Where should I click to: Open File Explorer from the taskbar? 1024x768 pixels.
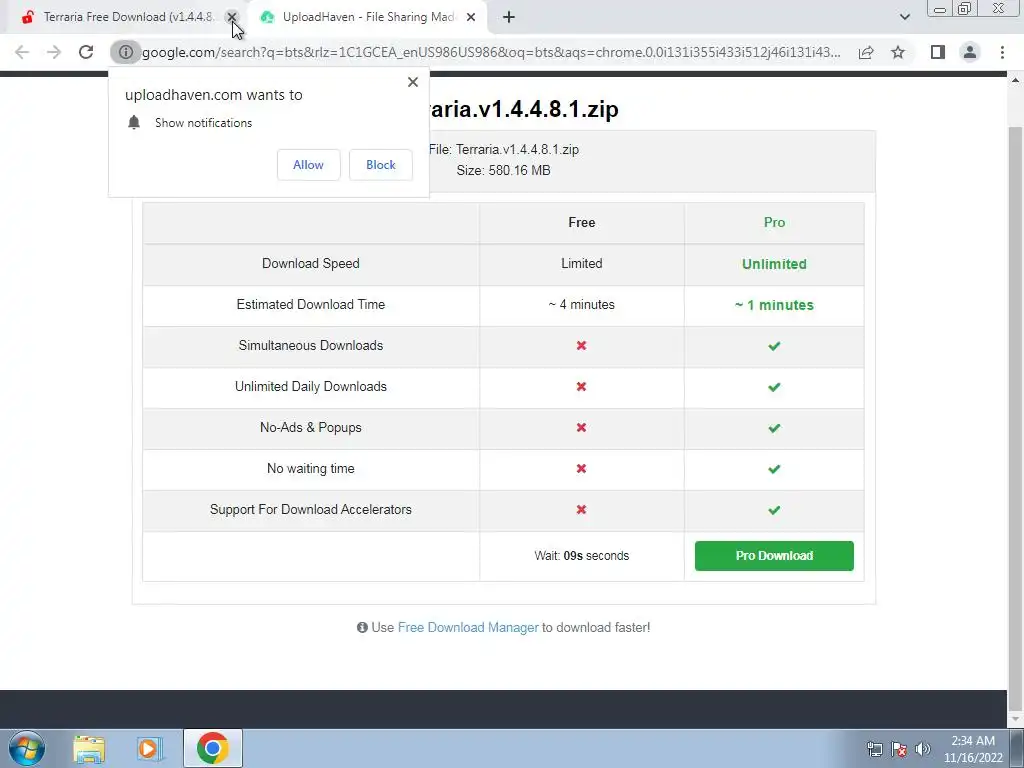(89, 749)
